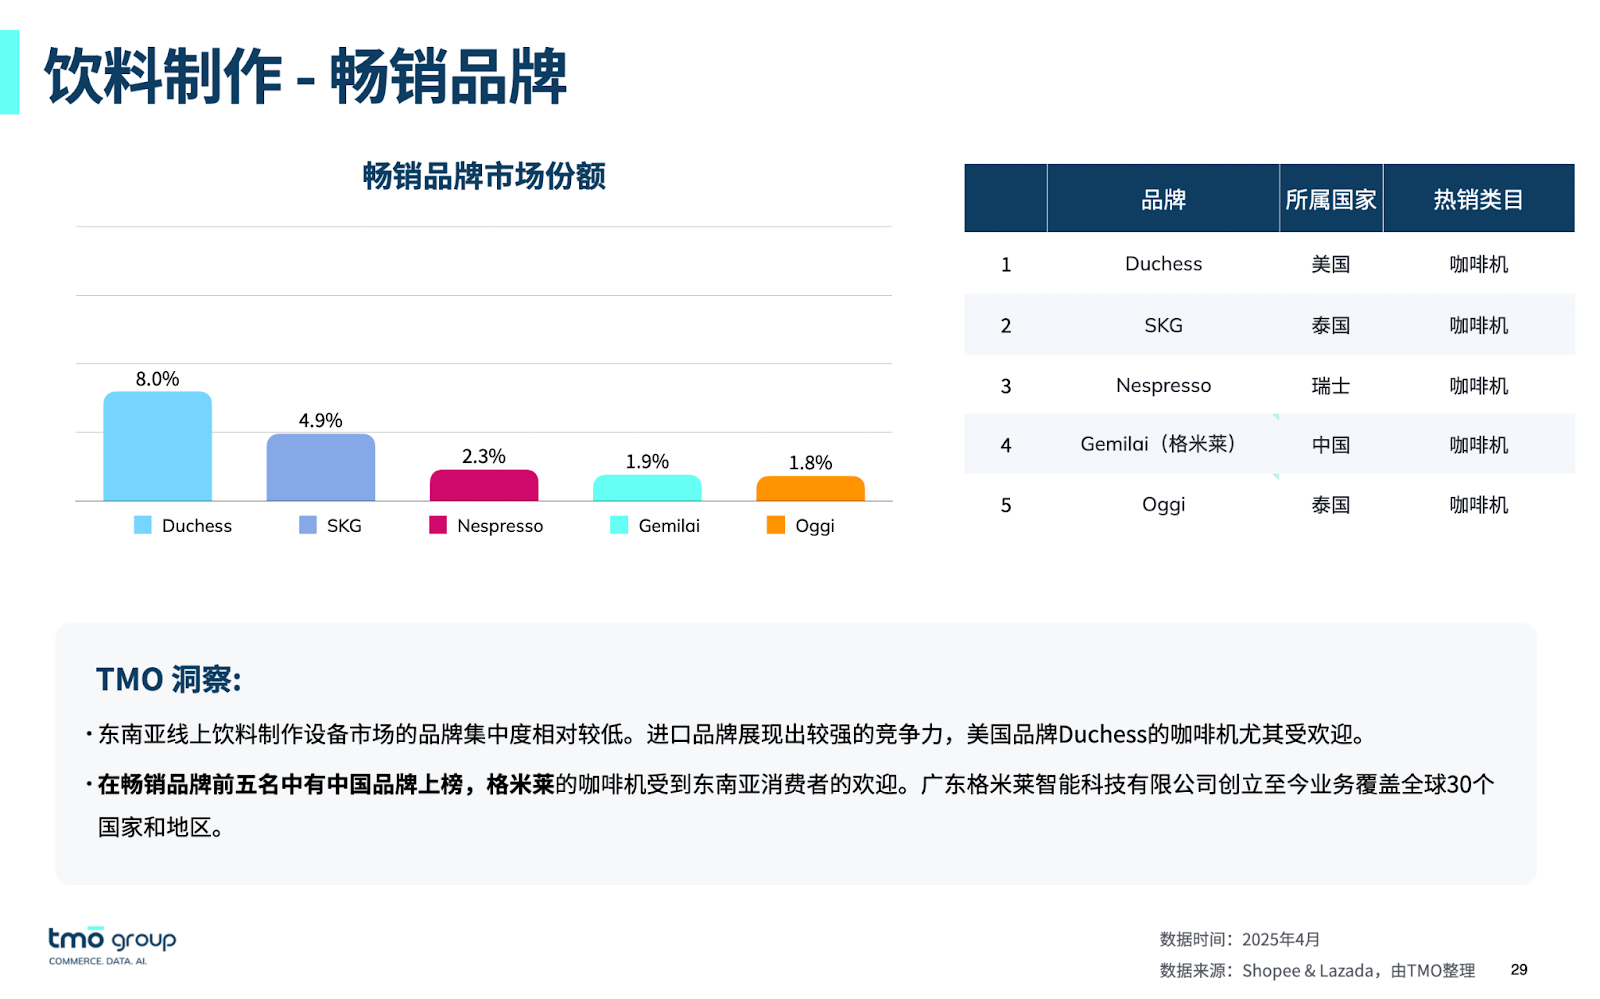Image resolution: width=1600 pixels, height=999 pixels.
Task: Click the page number 29
Action: pos(1519,969)
